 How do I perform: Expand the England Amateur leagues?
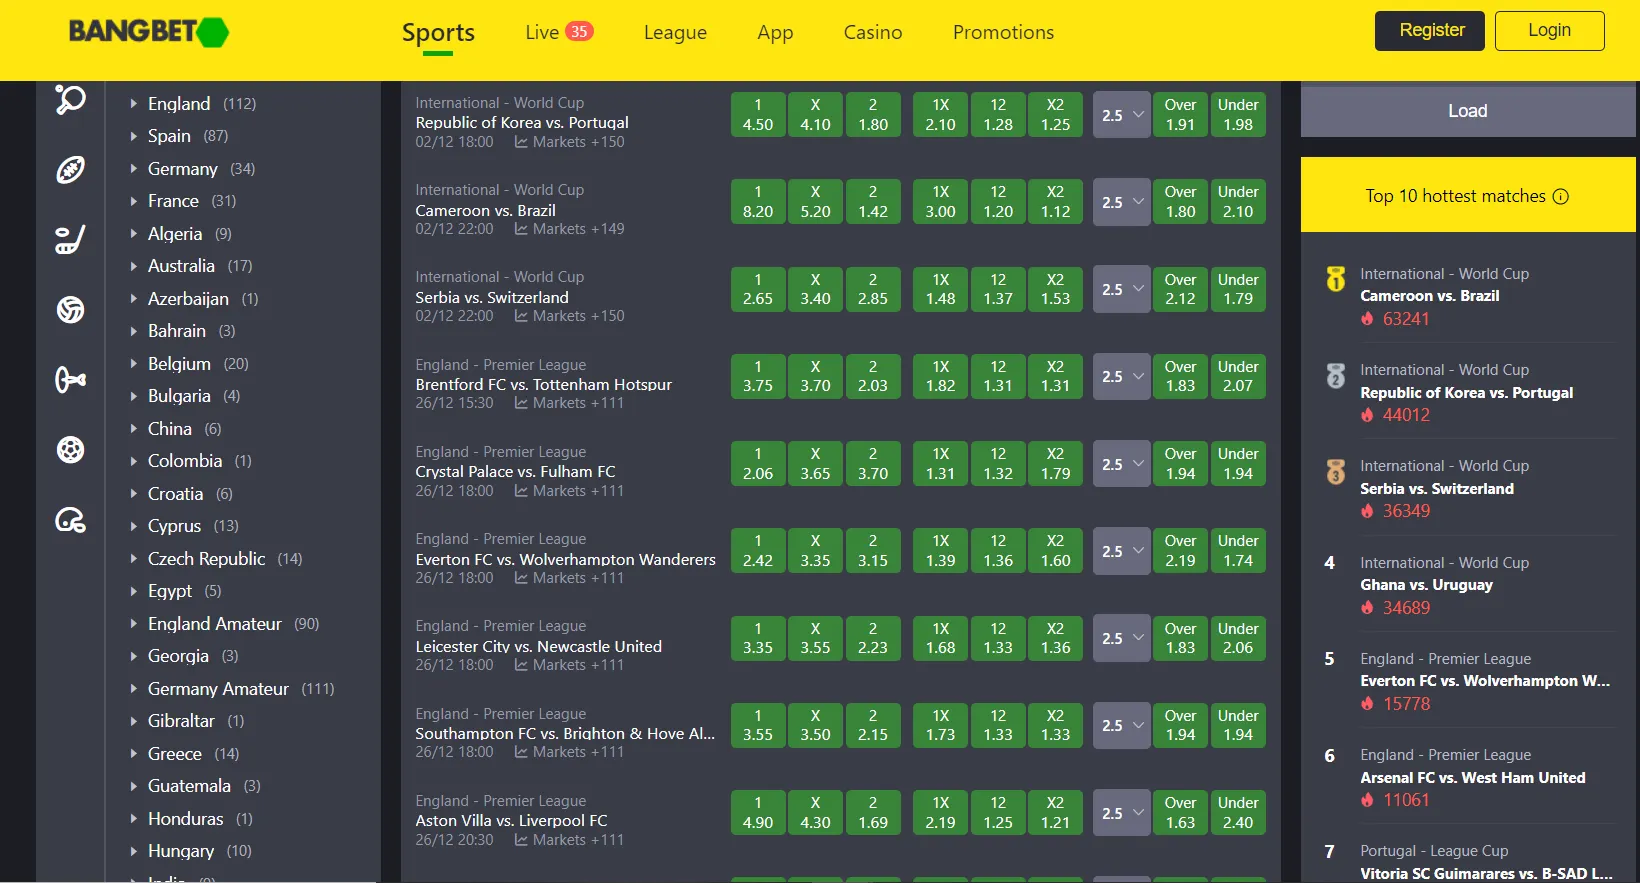coord(133,624)
